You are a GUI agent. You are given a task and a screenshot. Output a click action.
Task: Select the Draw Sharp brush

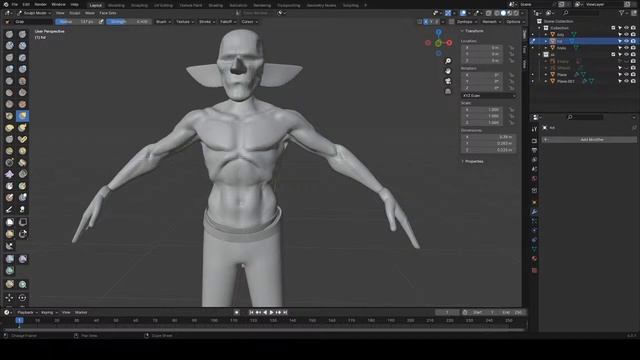(22, 34)
